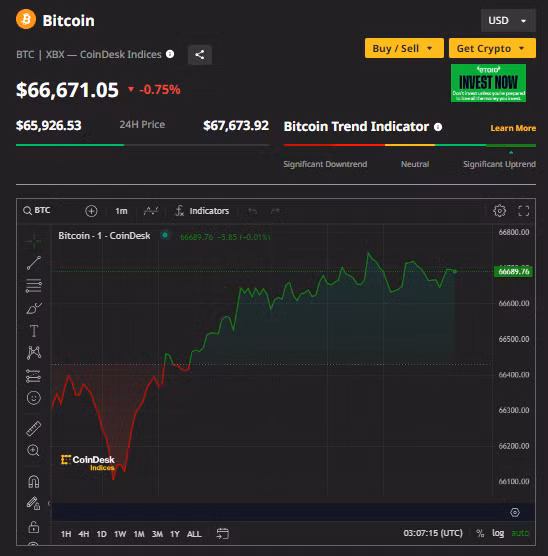Open the share button next to CoinDesk Indices
The height and width of the screenshot is (556, 548).
click(x=200, y=55)
